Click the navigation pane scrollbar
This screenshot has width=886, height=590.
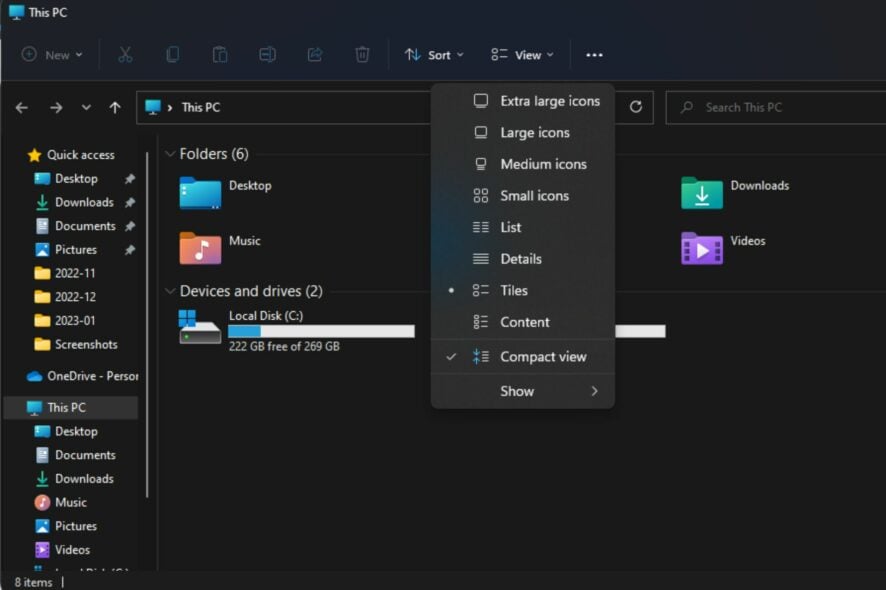(x=147, y=324)
